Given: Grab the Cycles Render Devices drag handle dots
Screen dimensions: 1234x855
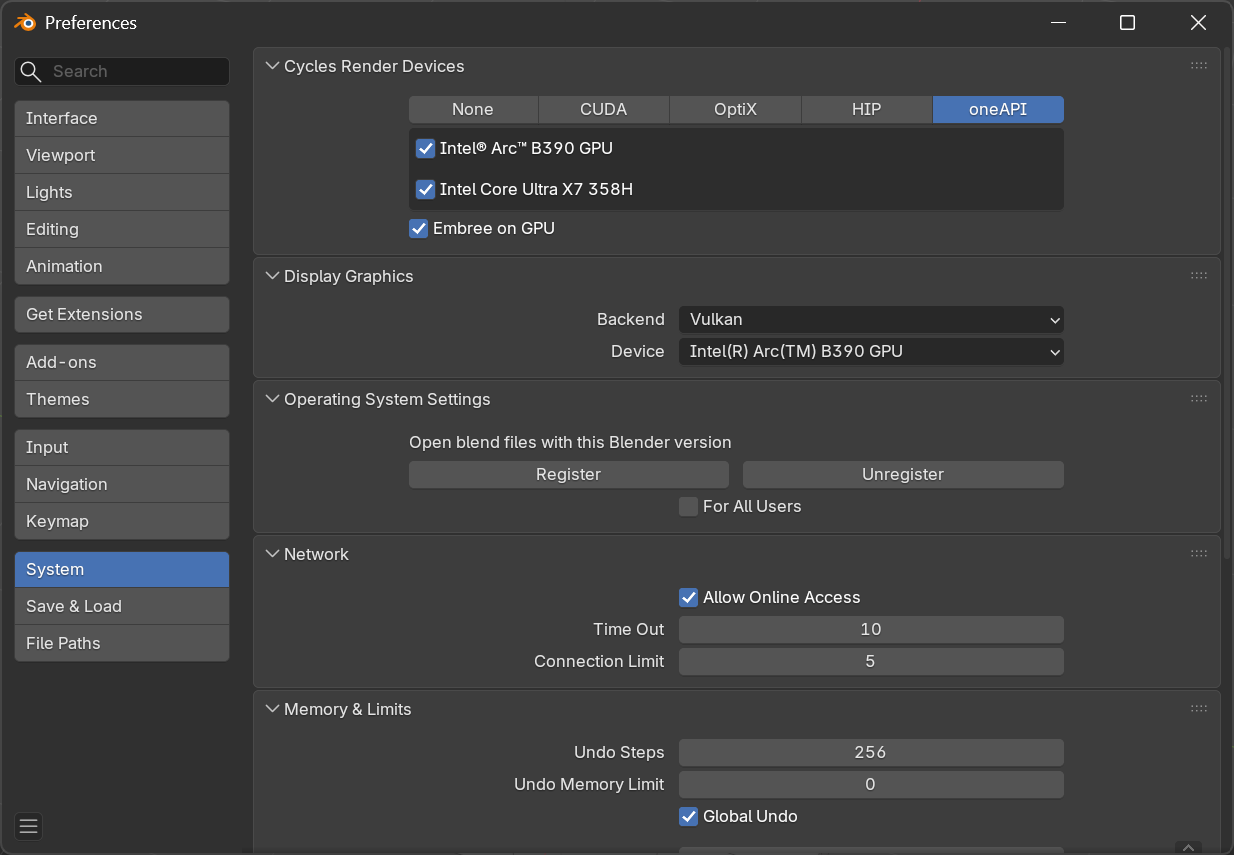Looking at the screenshot, I should click(x=1198, y=66).
